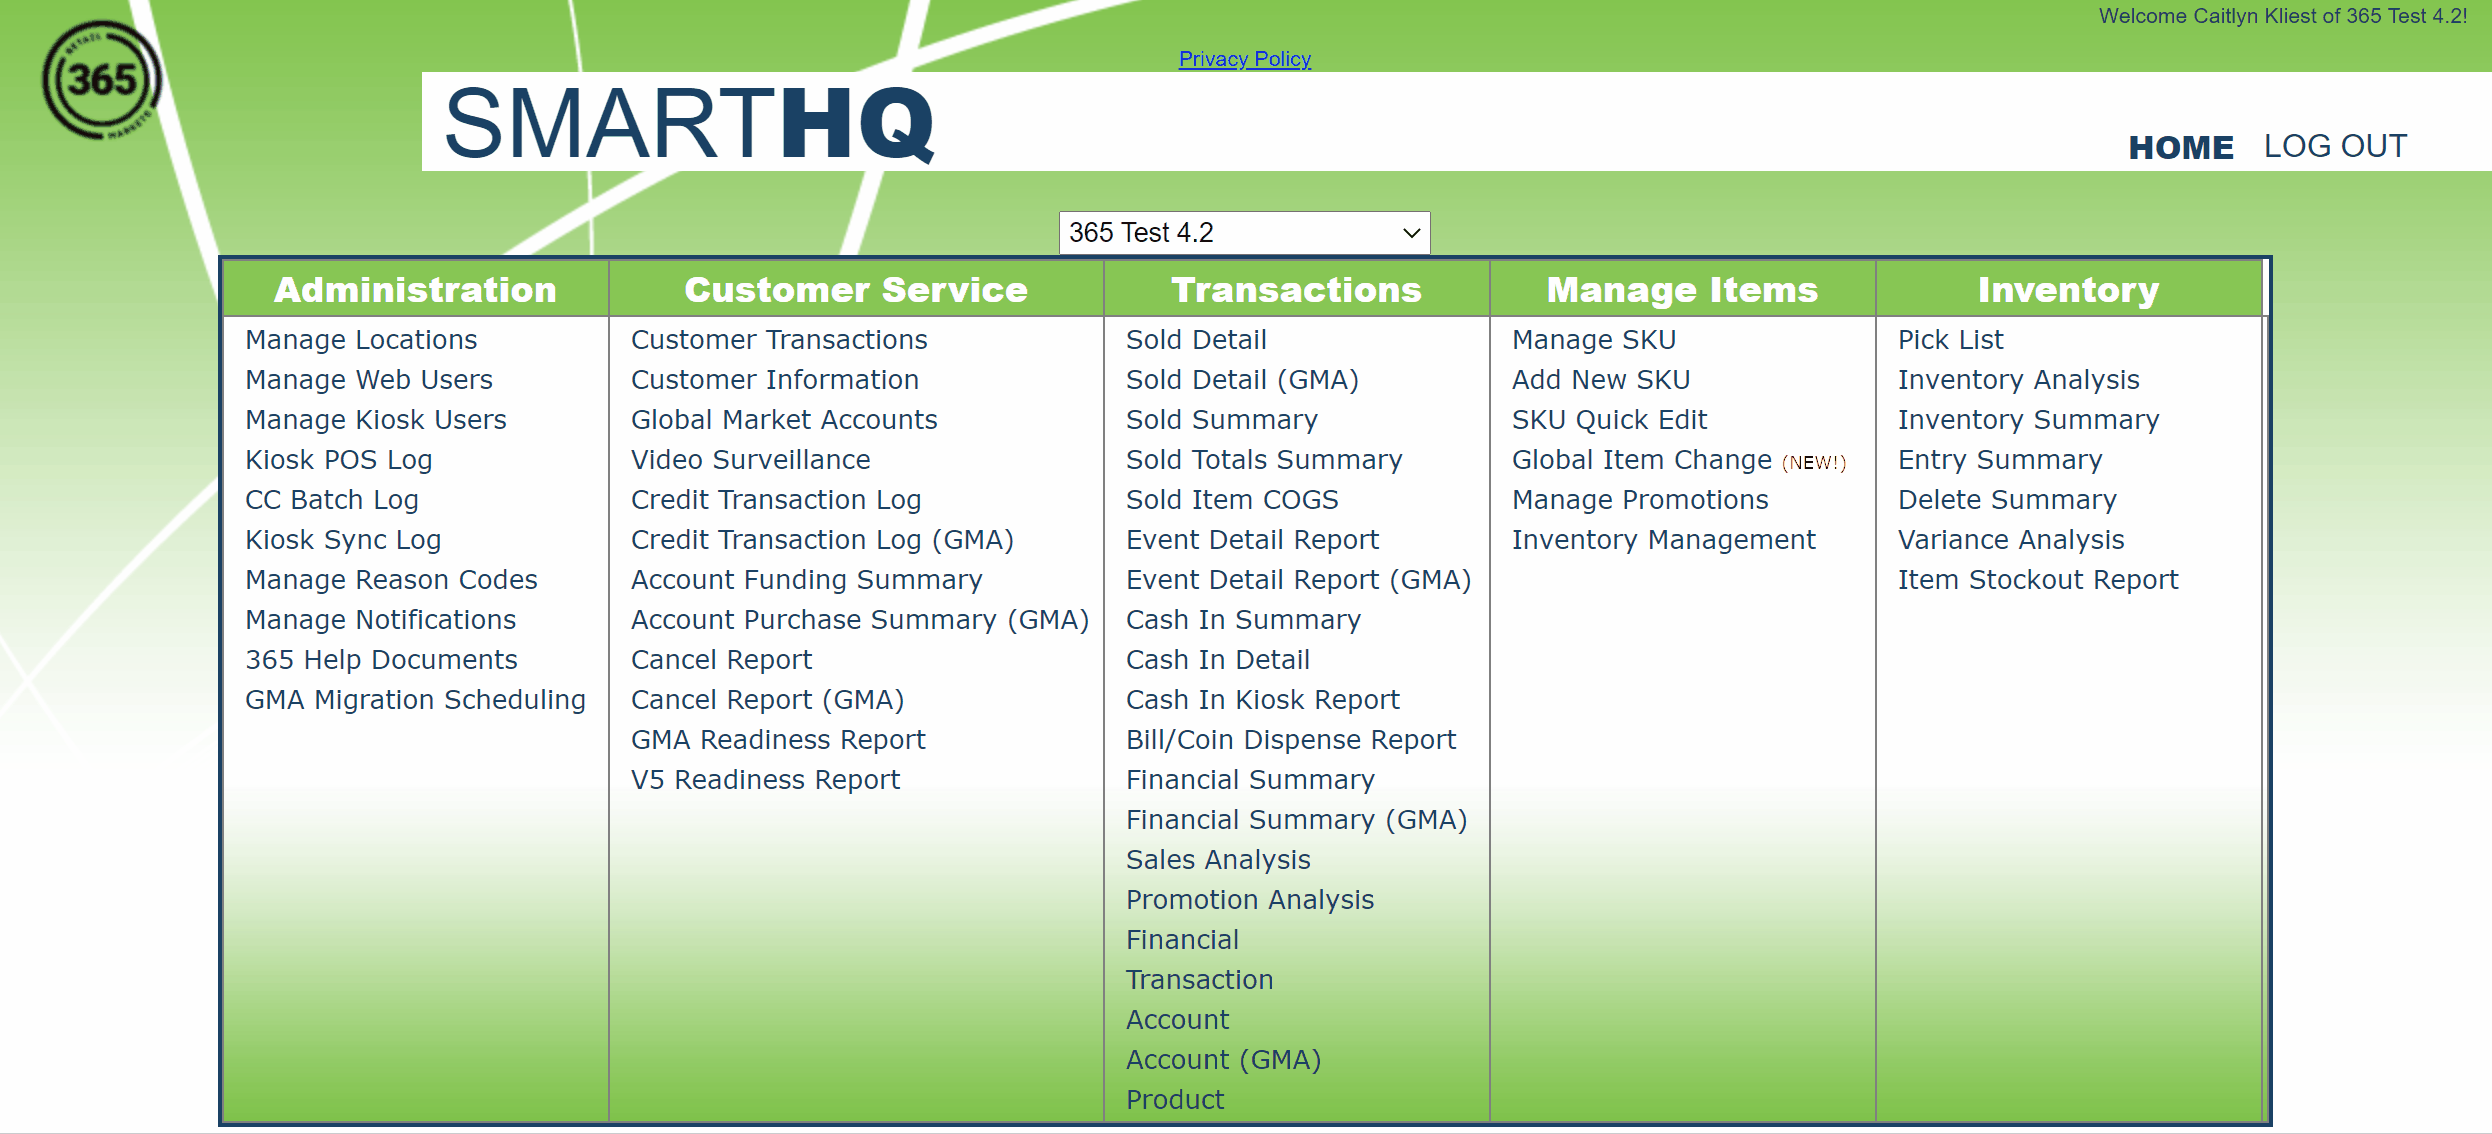Open the Product link
Viewport: 2492px width, 1134px height.
click(x=1175, y=1100)
